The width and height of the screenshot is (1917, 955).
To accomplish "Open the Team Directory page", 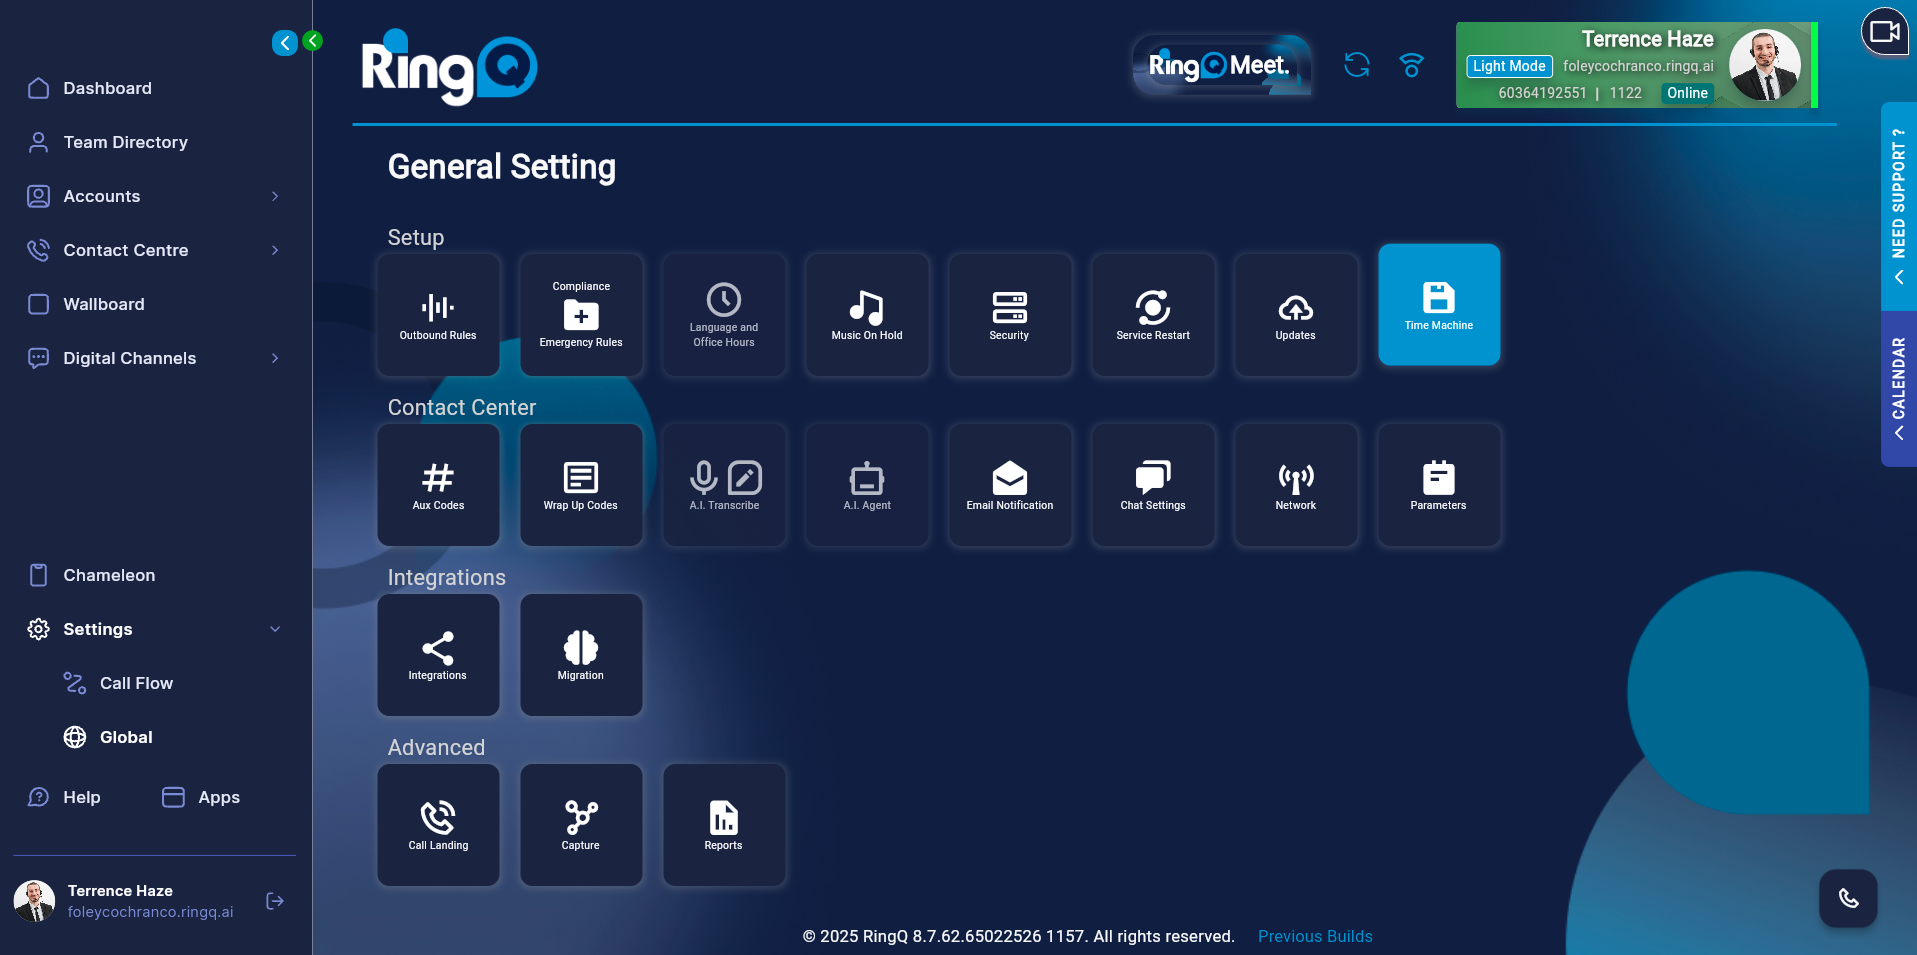I will 125,142.
